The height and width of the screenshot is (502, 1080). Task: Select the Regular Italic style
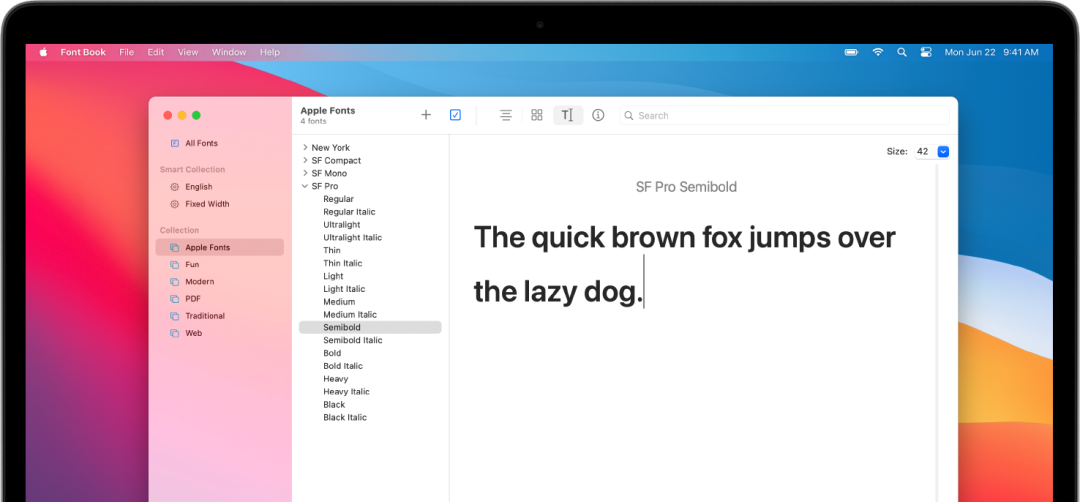pos(349,212)
